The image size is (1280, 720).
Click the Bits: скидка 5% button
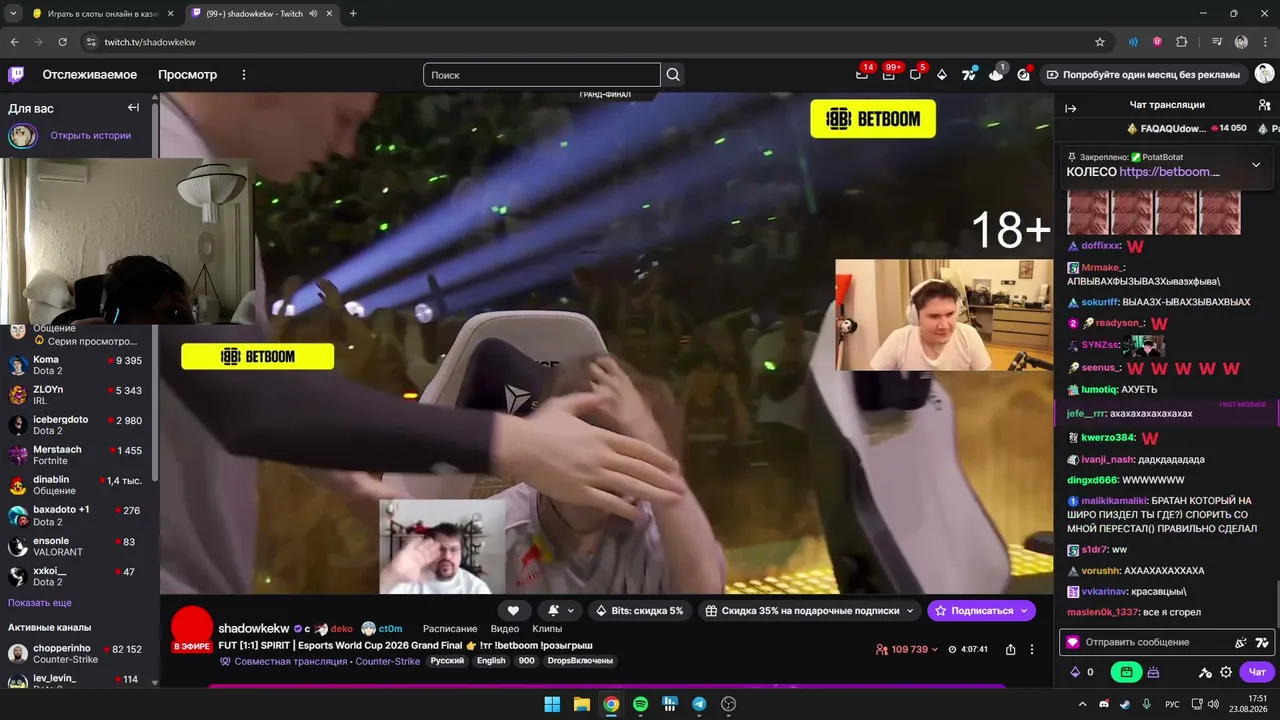pos(640,611)
